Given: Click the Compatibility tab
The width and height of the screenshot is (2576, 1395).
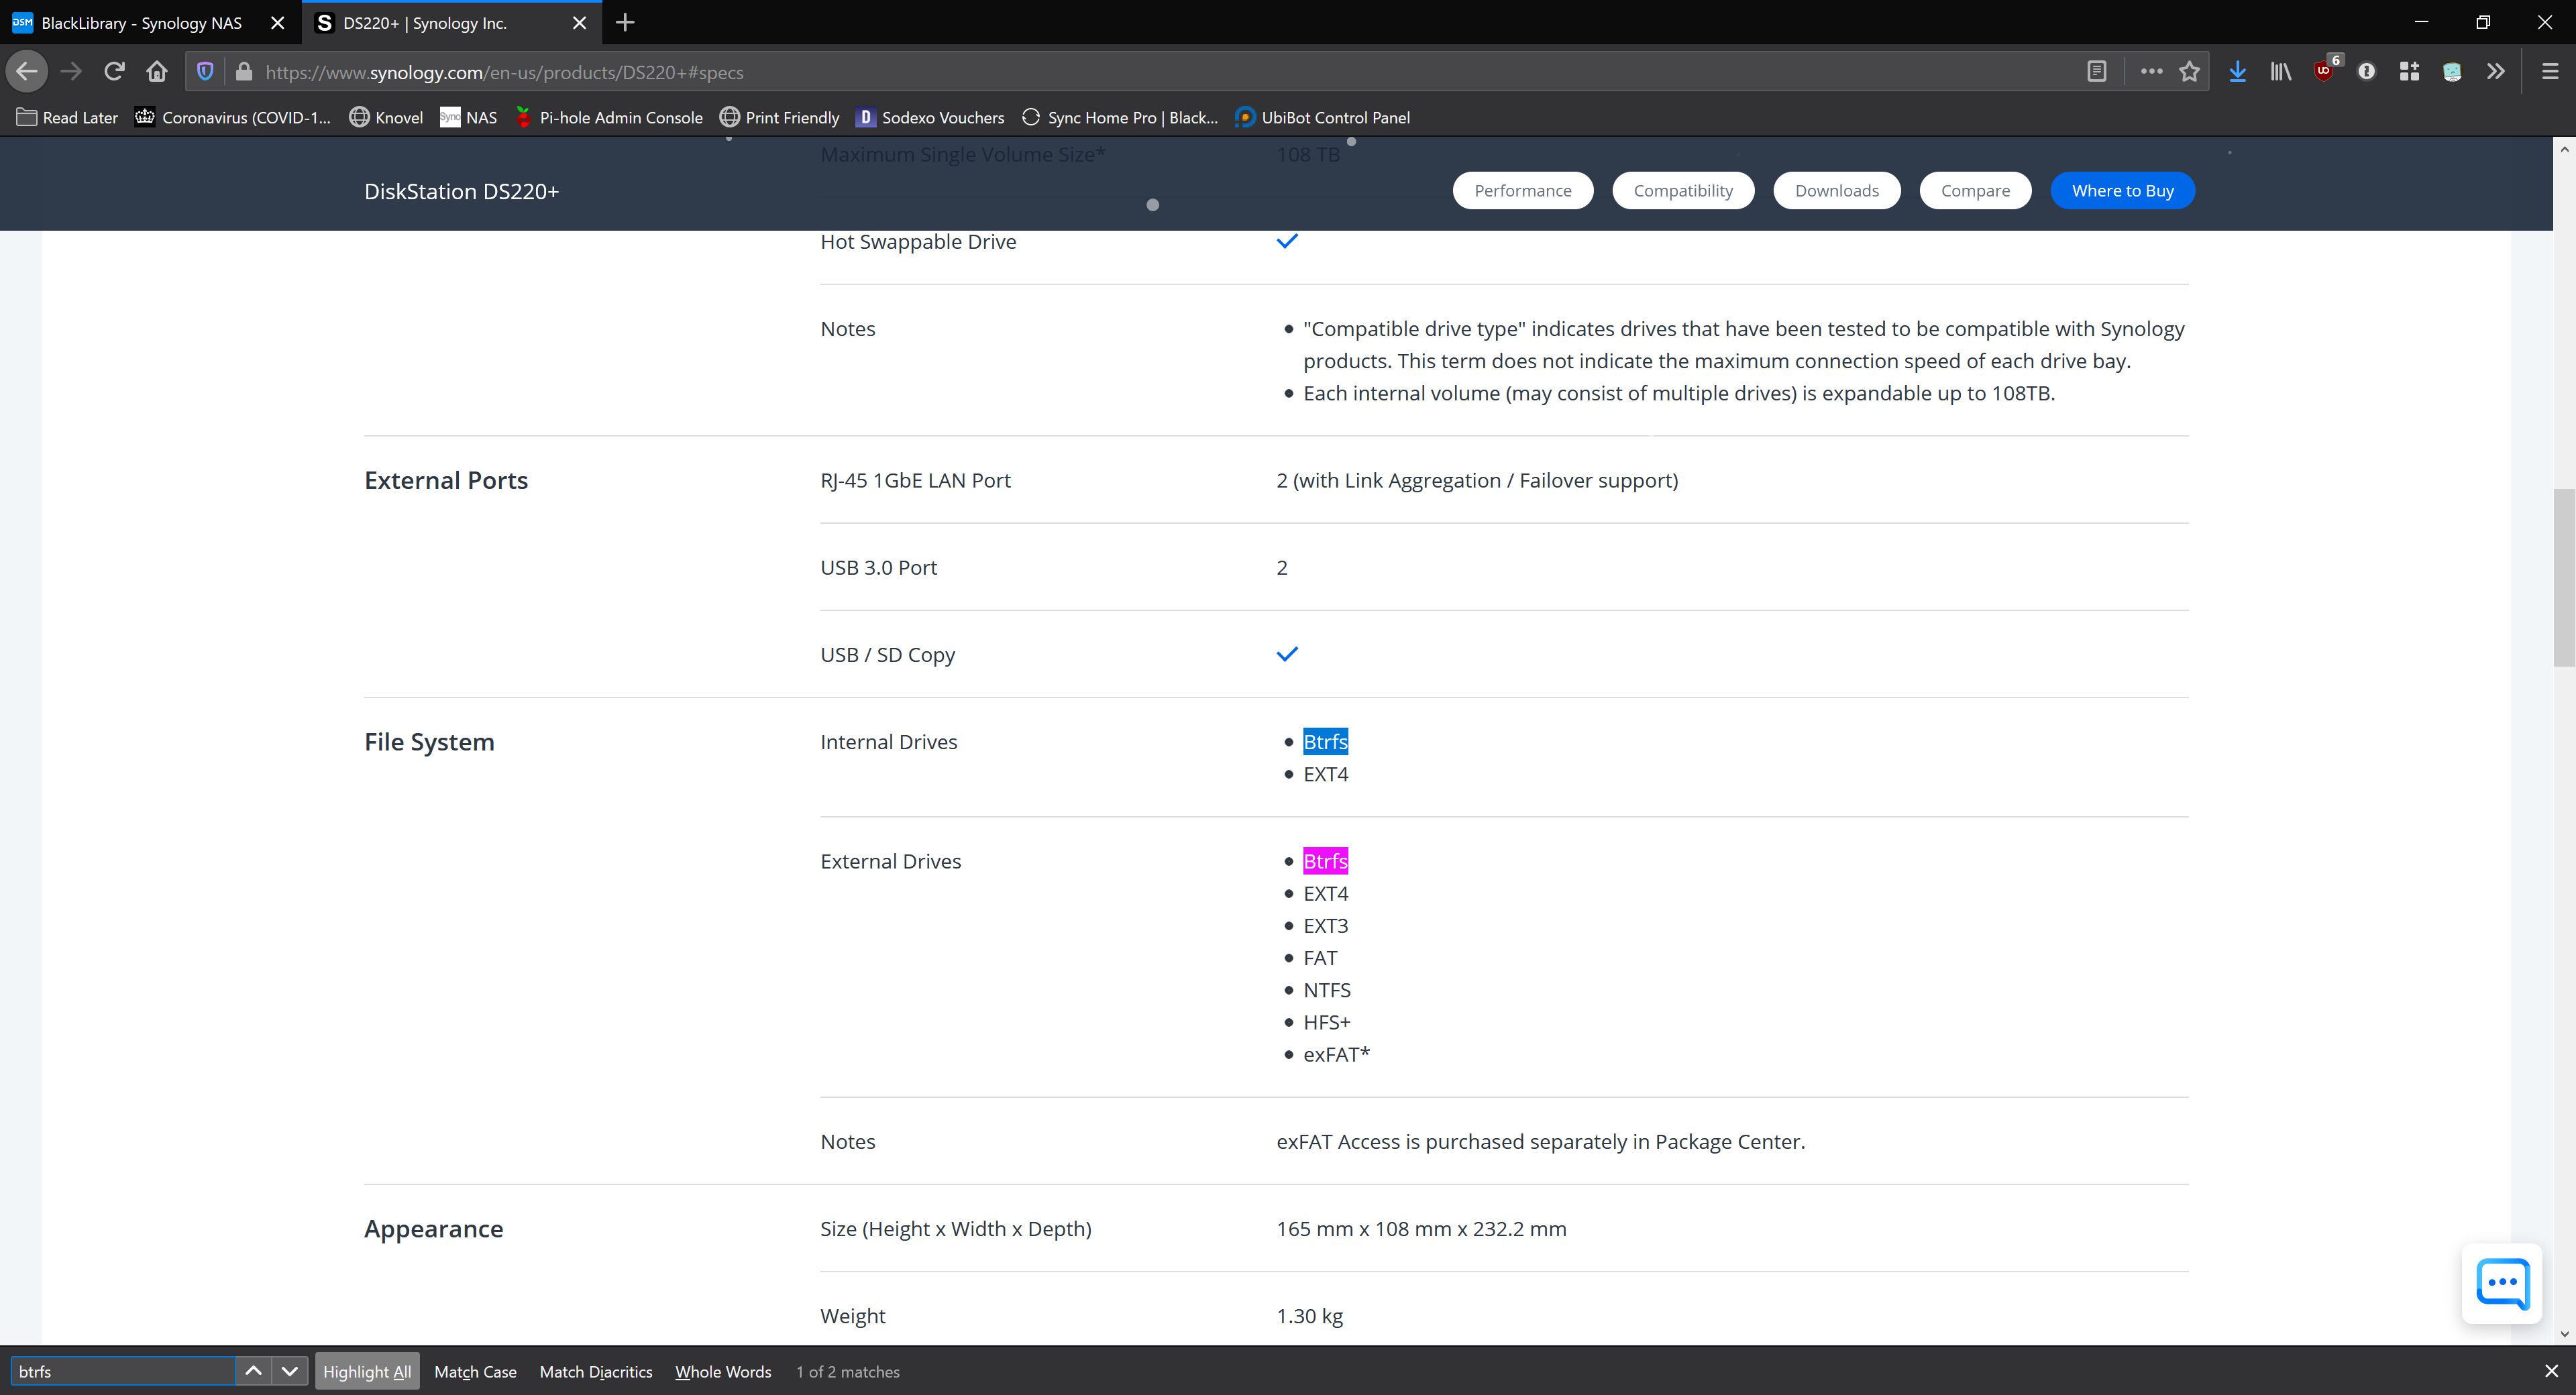Looking at the screenshot, I should click(x=1683, y=190).
